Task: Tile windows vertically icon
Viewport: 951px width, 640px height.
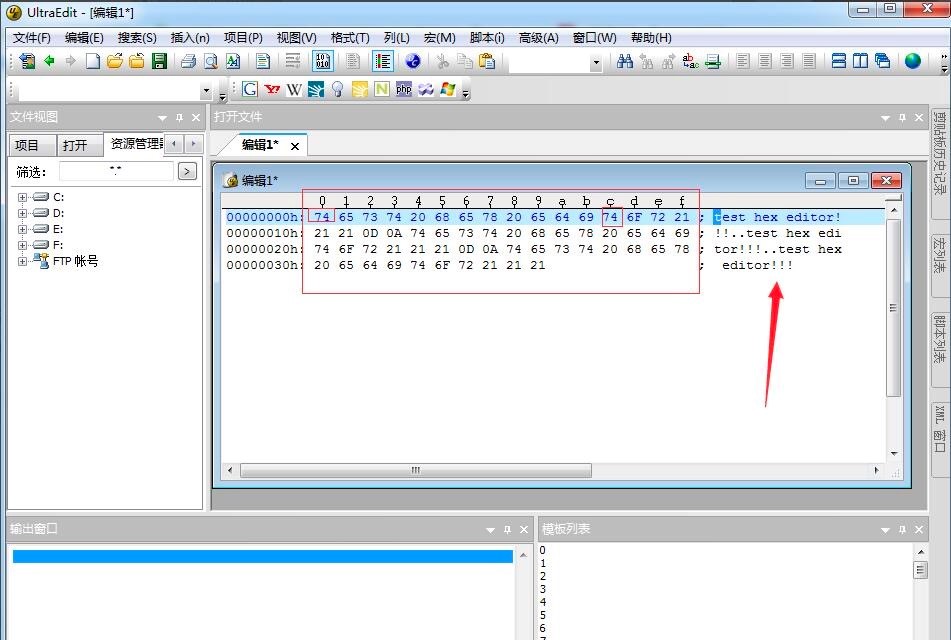Action: 861,61
